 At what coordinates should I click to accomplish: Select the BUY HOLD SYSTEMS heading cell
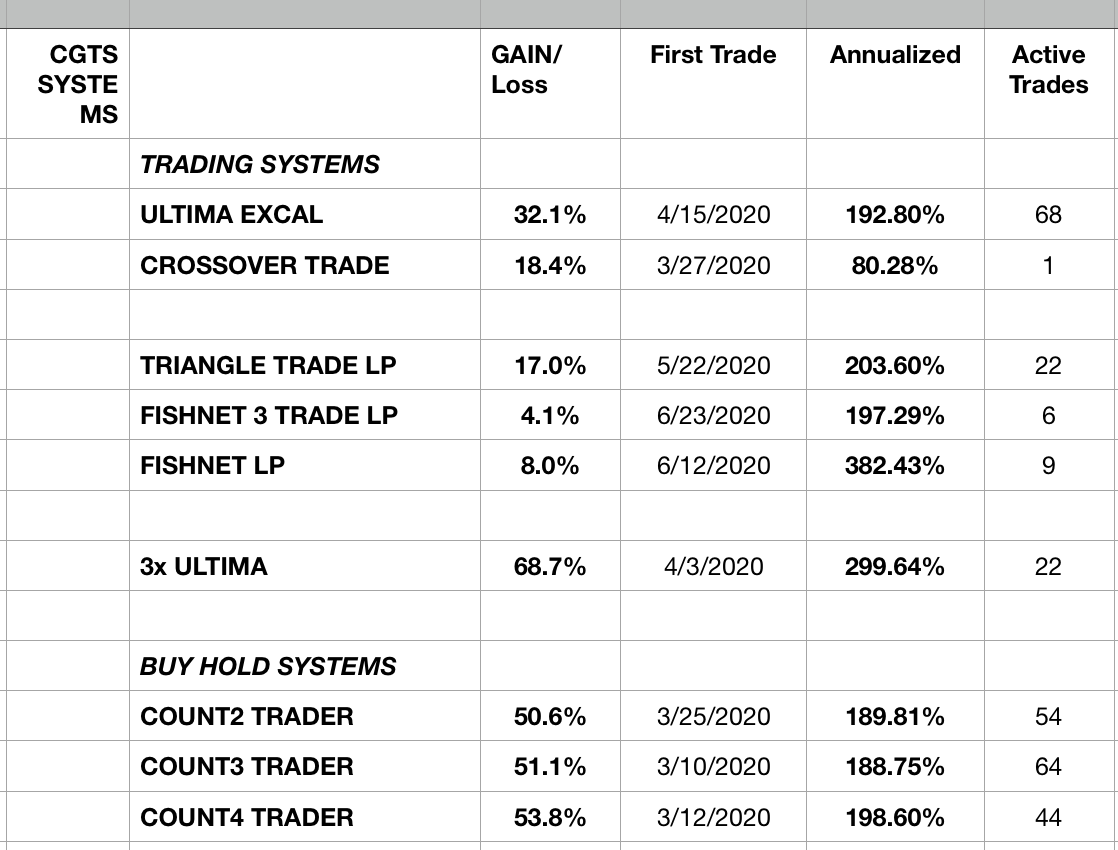268,666
